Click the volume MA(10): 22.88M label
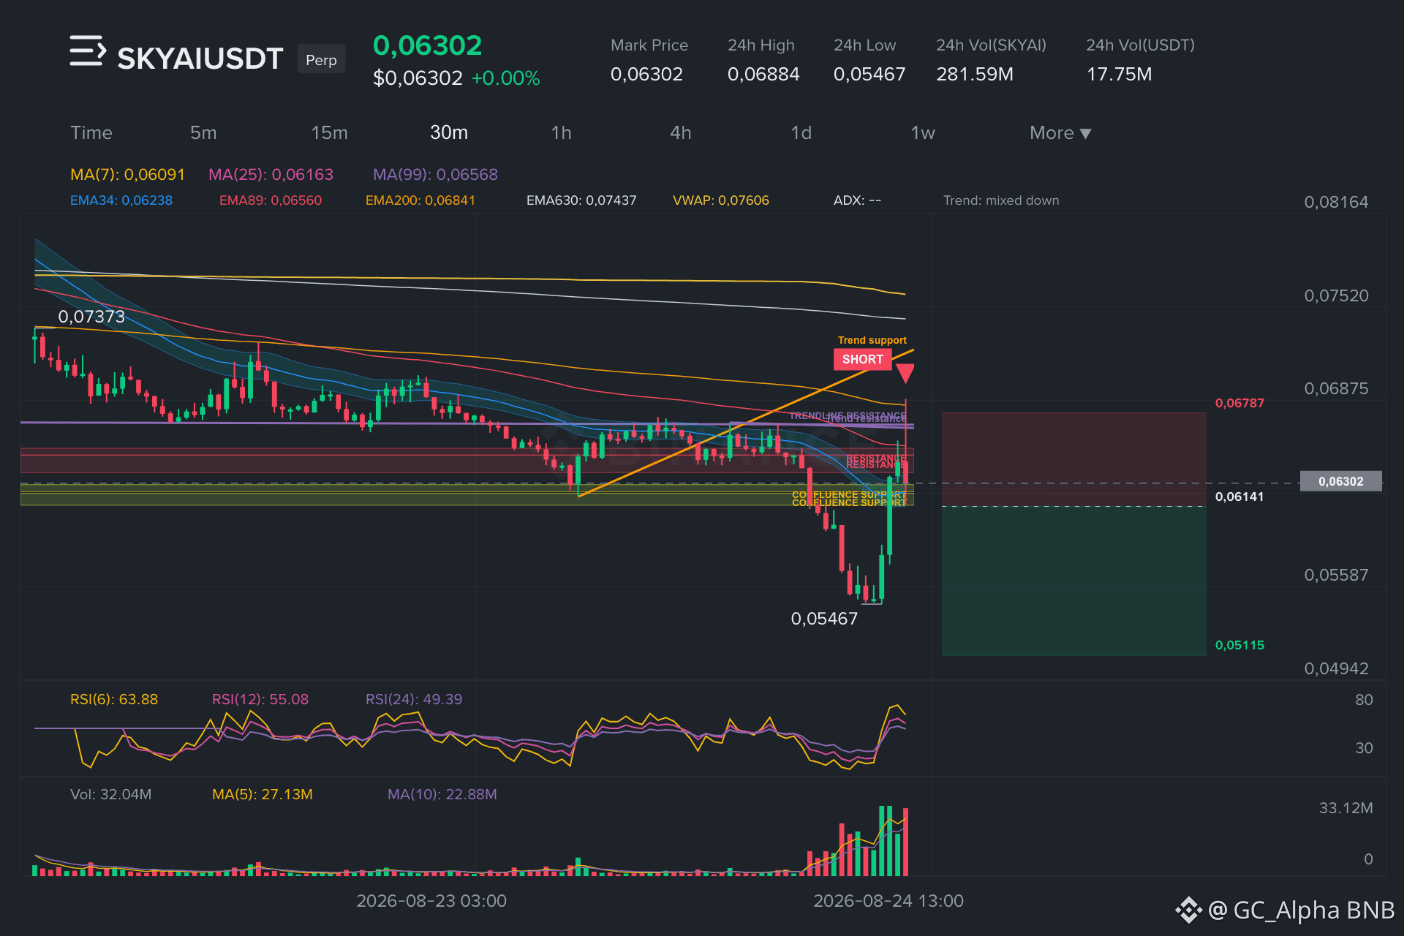 442,794
